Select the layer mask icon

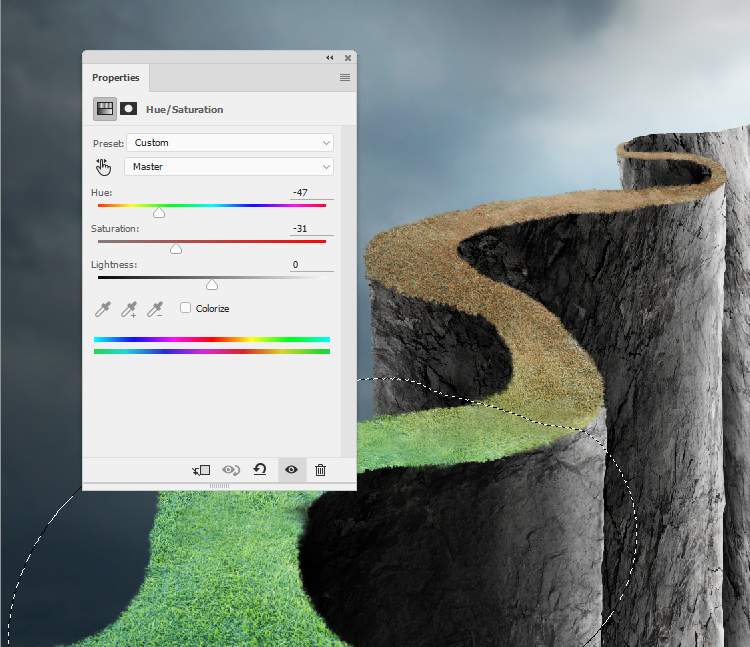pos(128,109)
